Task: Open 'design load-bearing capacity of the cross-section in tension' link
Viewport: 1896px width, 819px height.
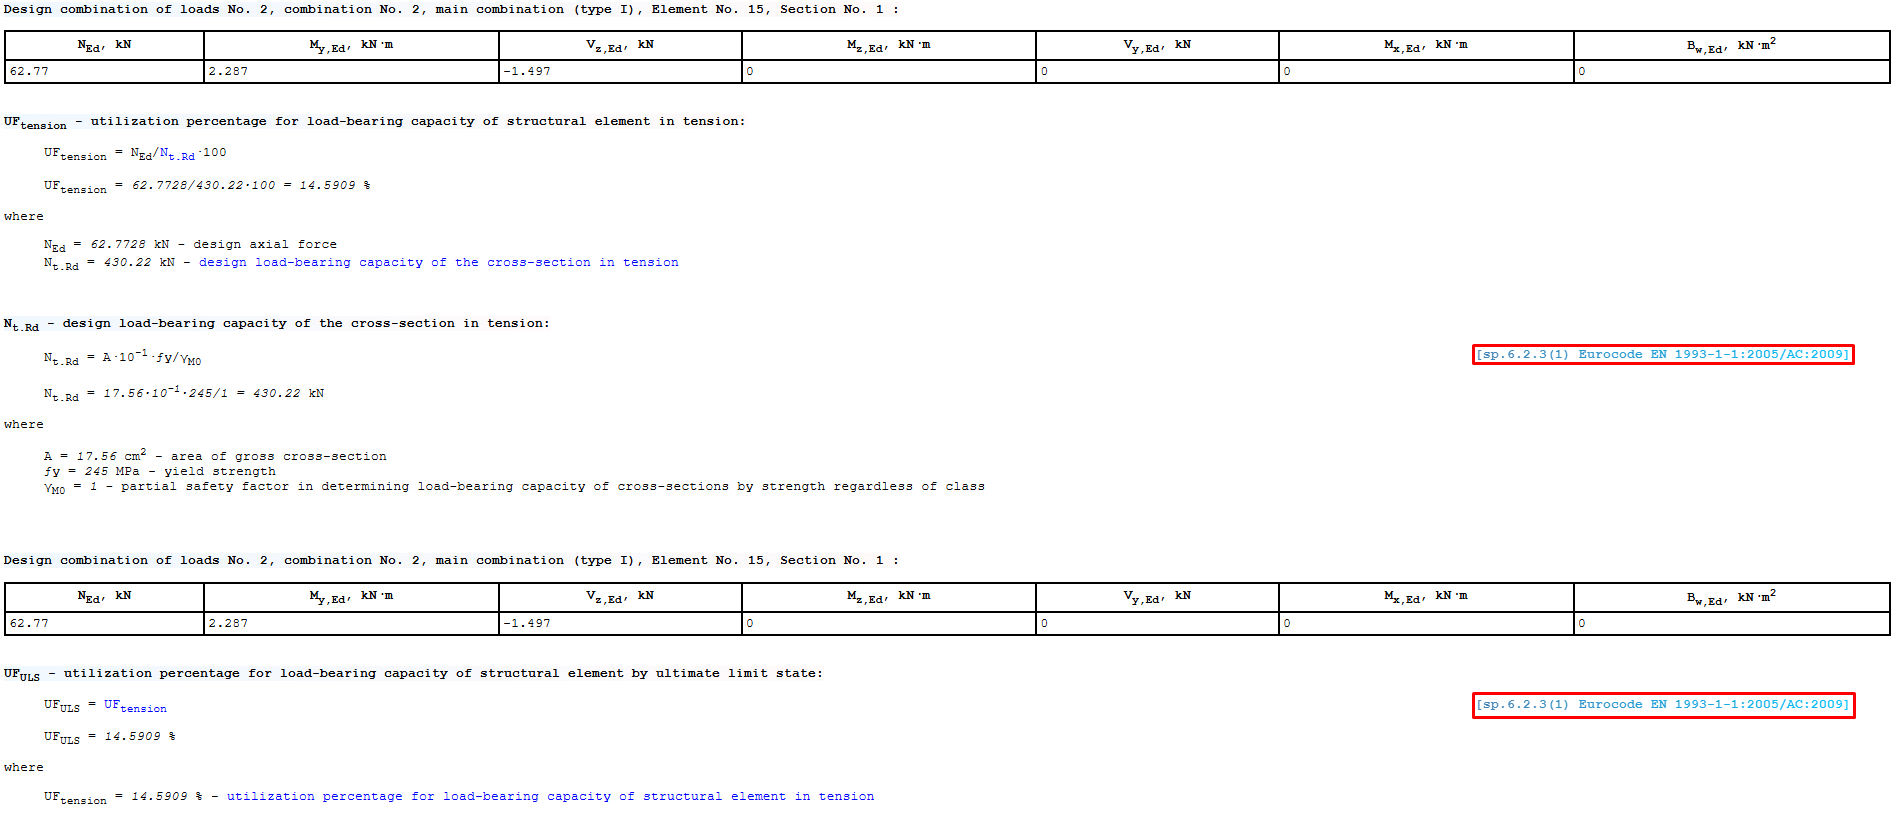Action: click(438, 262)
